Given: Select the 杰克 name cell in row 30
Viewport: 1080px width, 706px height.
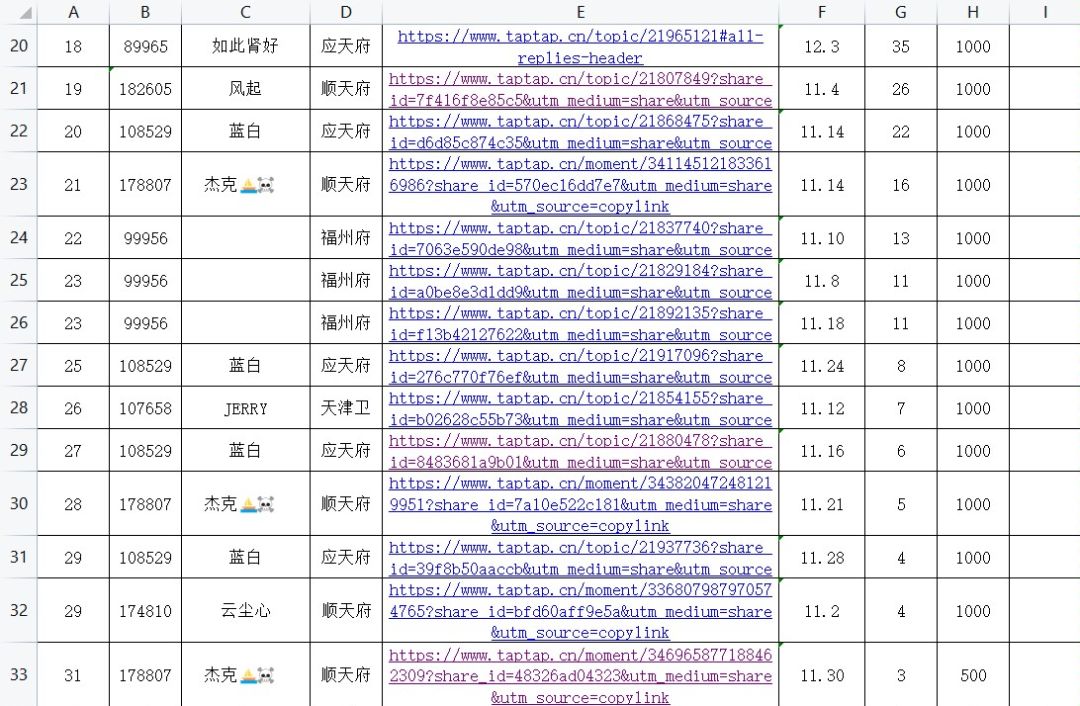Looking at the screenshot, I should [245, 503].
